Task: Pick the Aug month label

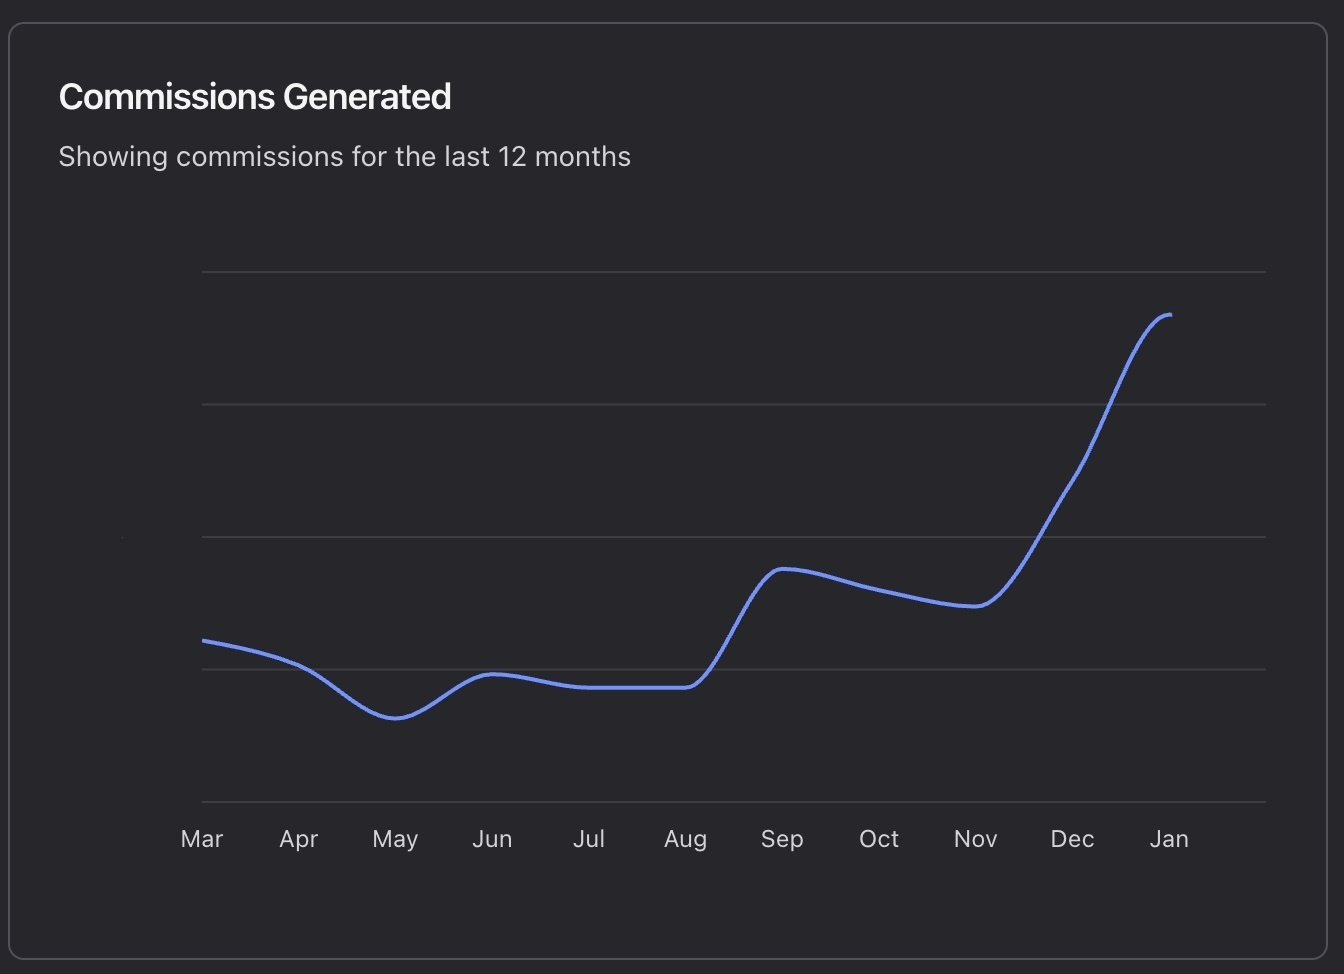Action: tap(685, 839)
